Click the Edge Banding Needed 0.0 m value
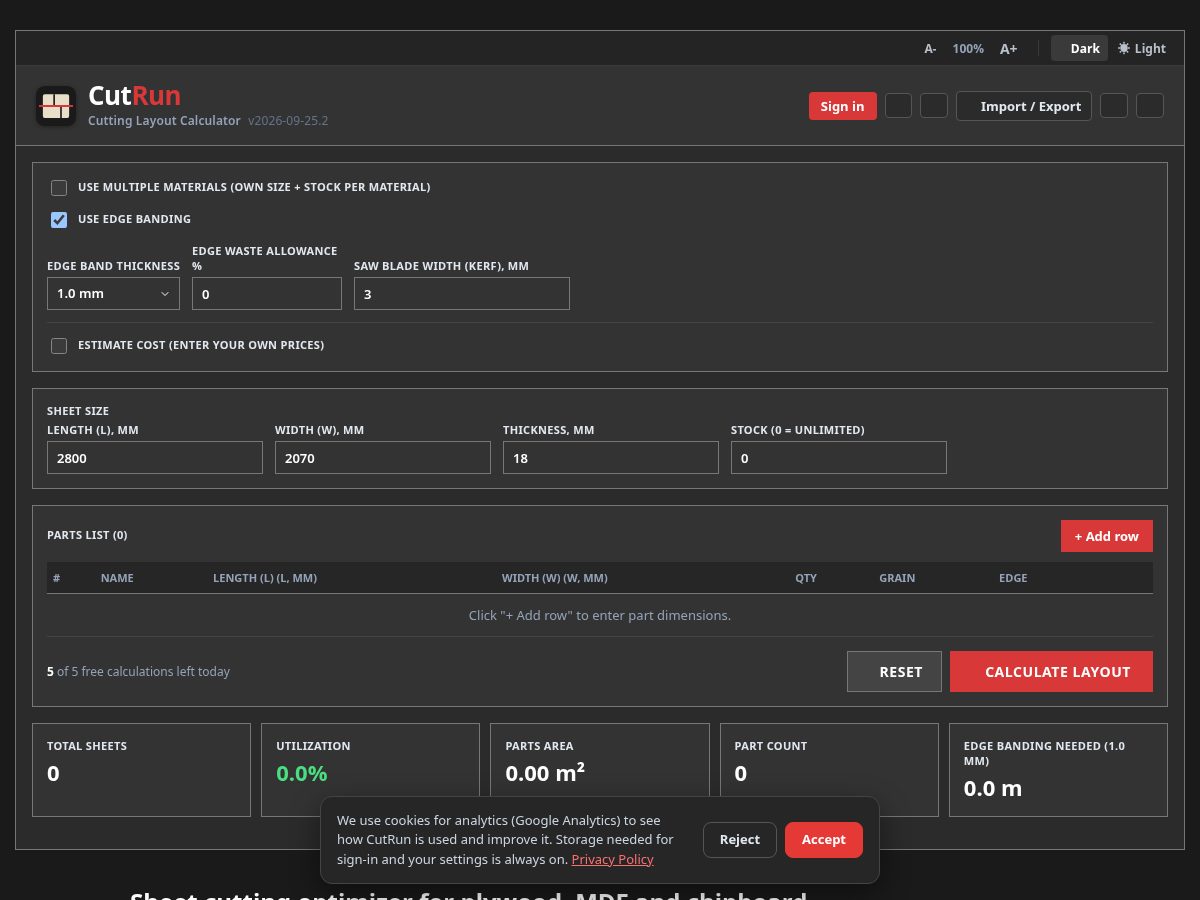1200x900 pixels. click(x=993, y=788)
